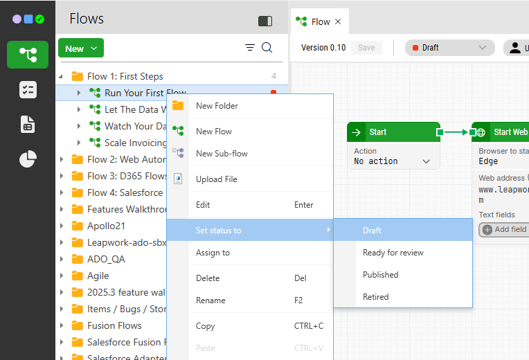Image resolution: width=529 pixels, height=360 pixels.
Task: Click the Version 0.10 label
Action: coord(323,48)
